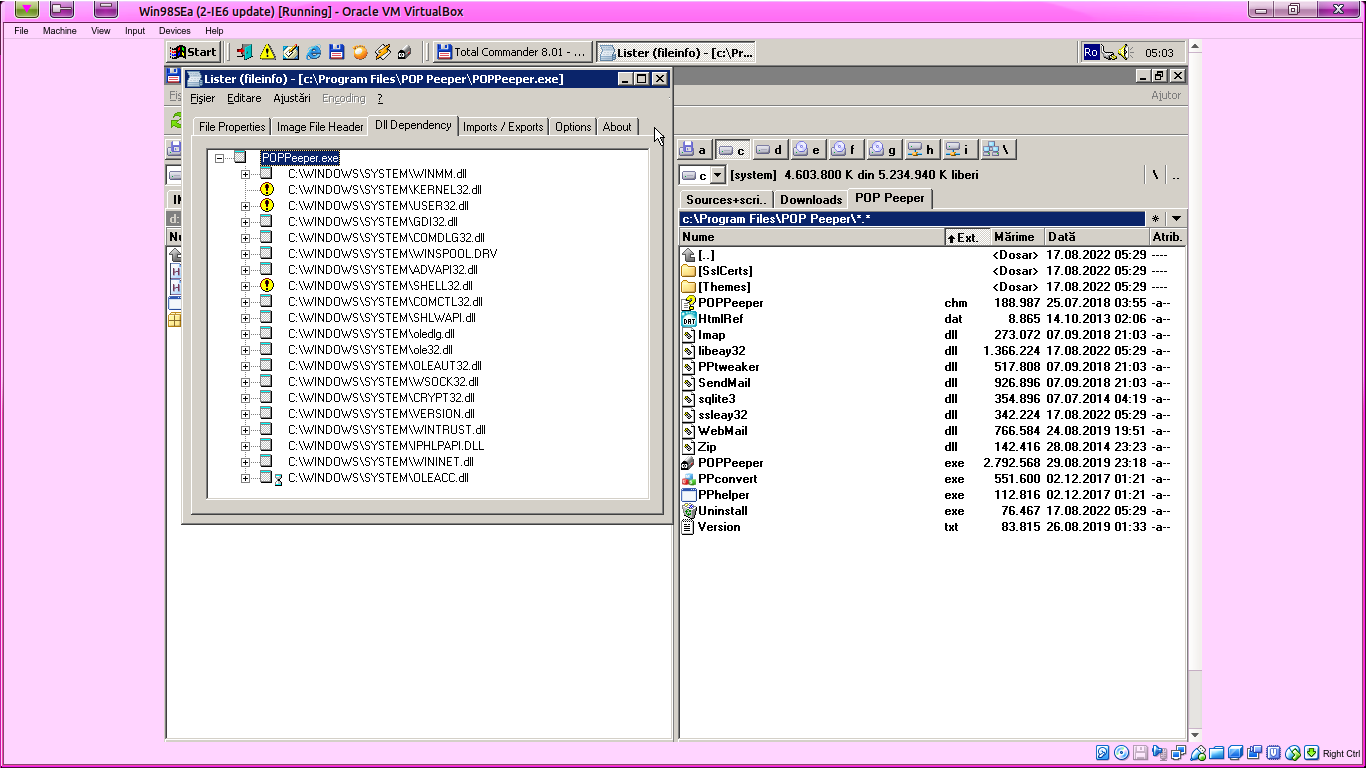
Task: Go to root directory backslash button
Action: 1155,175
